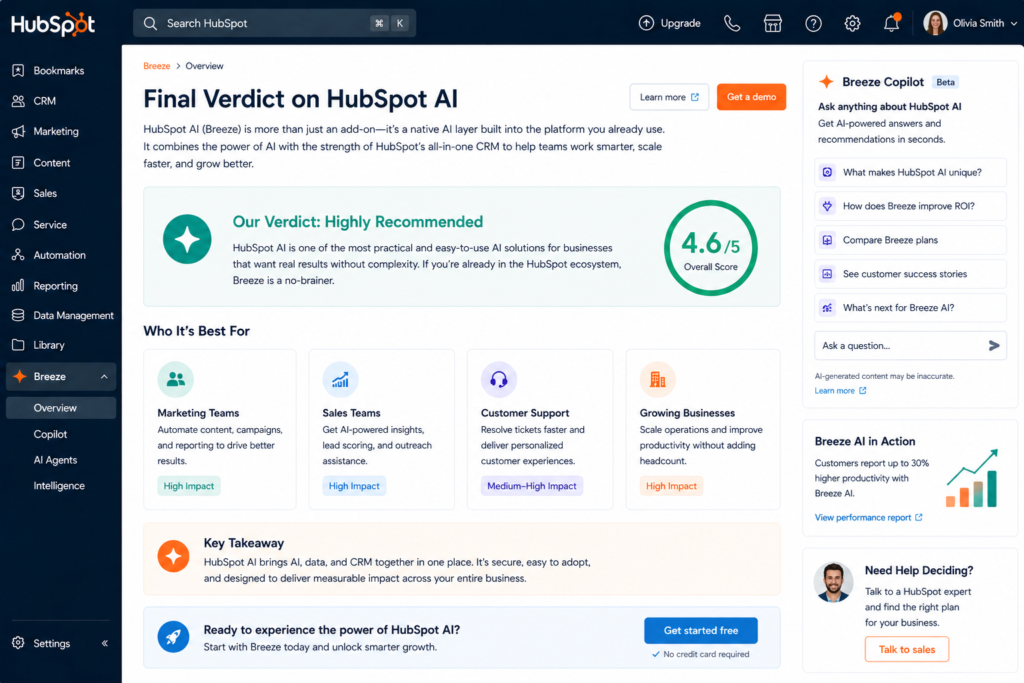Click the Sales Teams chart icon
The width and height of the screenshot is (1024, 683).
pos(340,379)
